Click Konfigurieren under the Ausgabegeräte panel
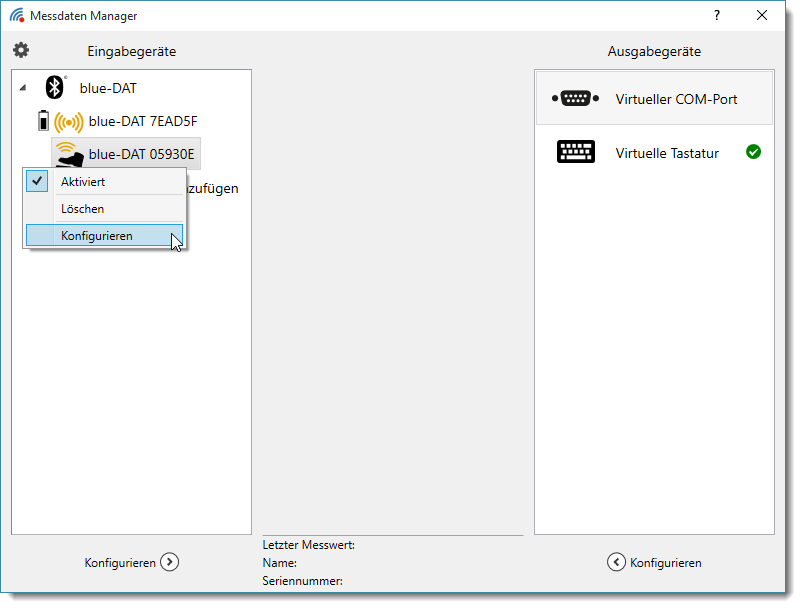This screenshot has width=801, height=608. [x=665, y=562]
